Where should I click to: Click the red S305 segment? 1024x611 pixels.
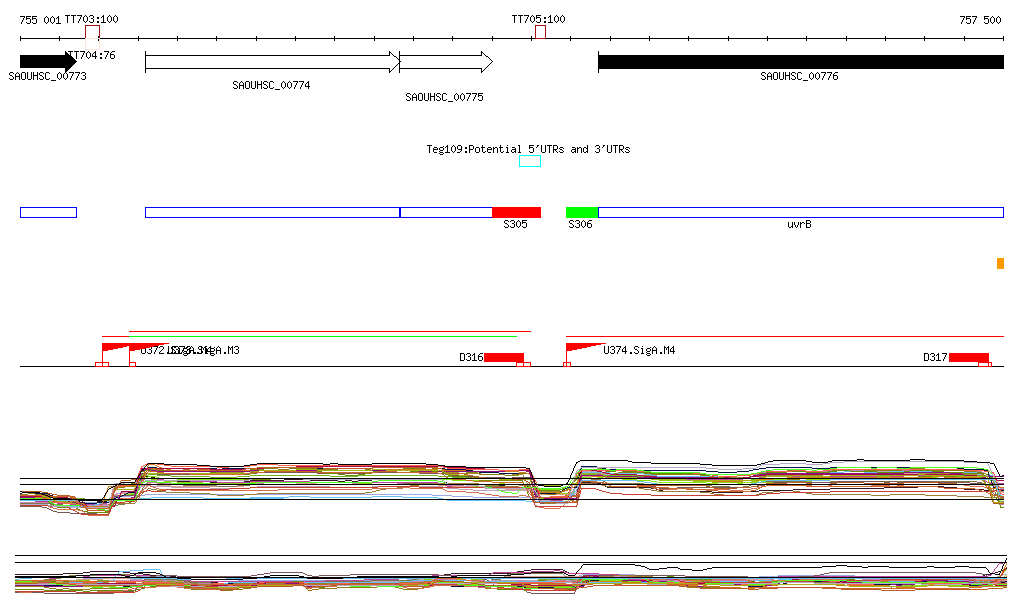[516, 212]
